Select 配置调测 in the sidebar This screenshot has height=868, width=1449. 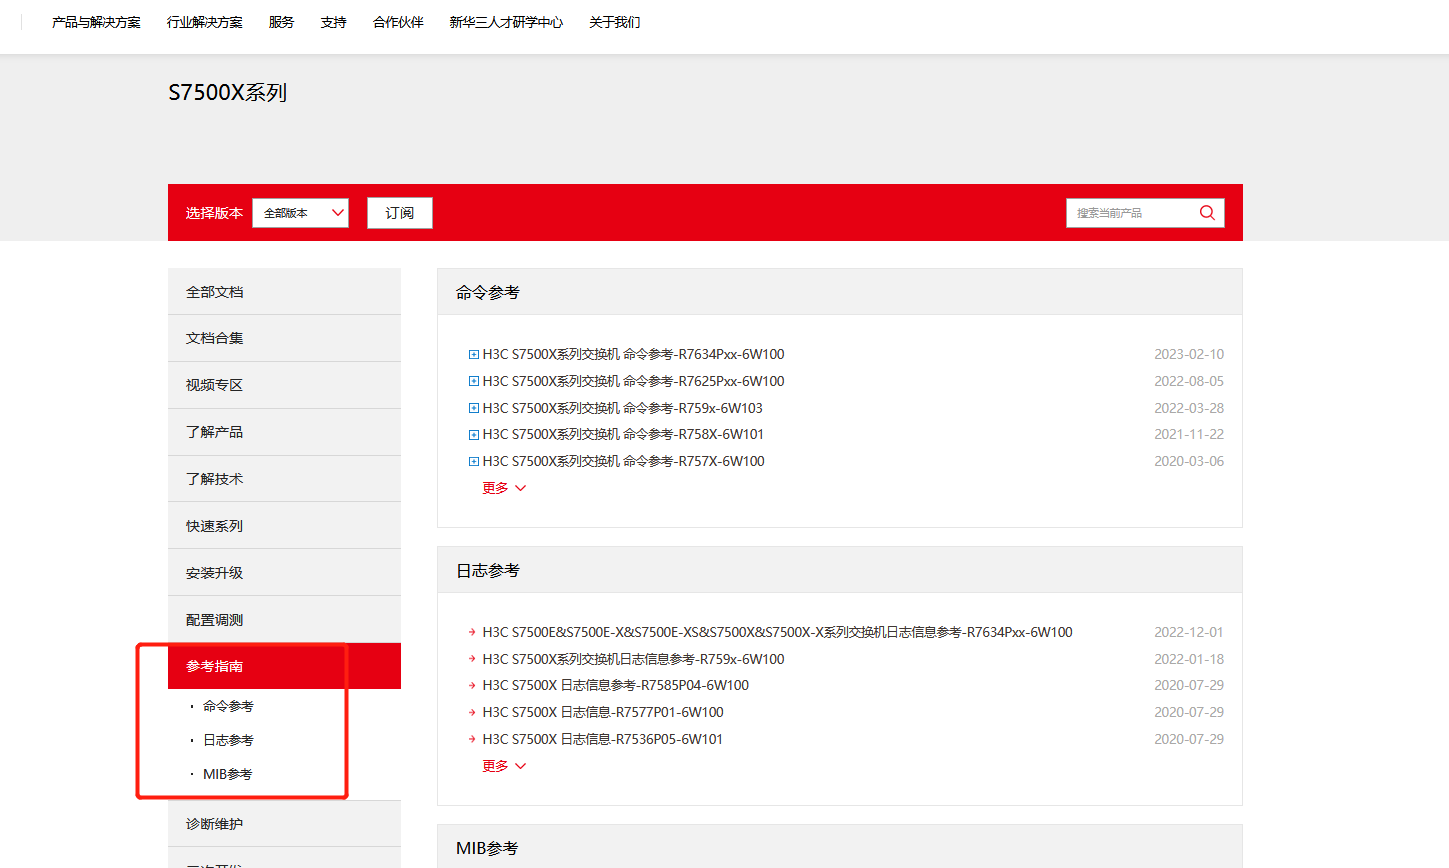click(284, 620)
